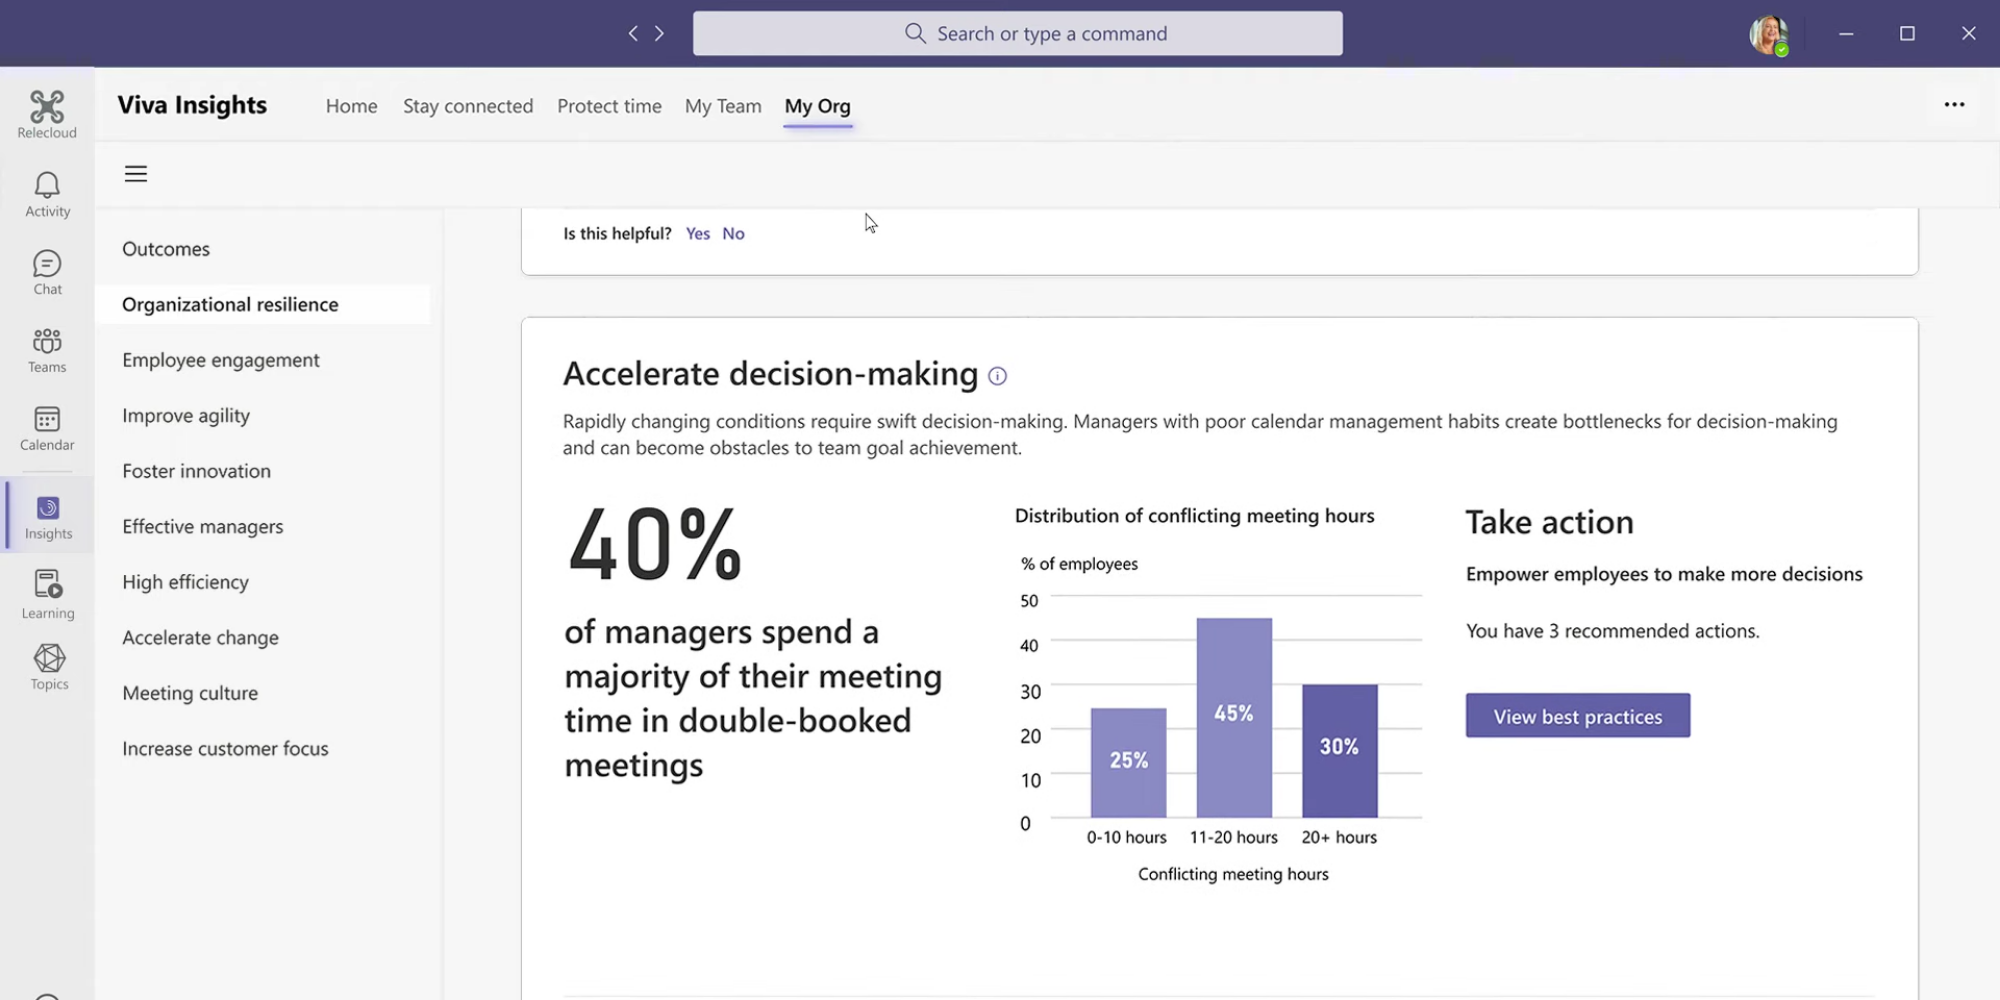Select Meeting culture in the side menu
The height and width of the screenshot is (1000, 2000).
(190, 693)
